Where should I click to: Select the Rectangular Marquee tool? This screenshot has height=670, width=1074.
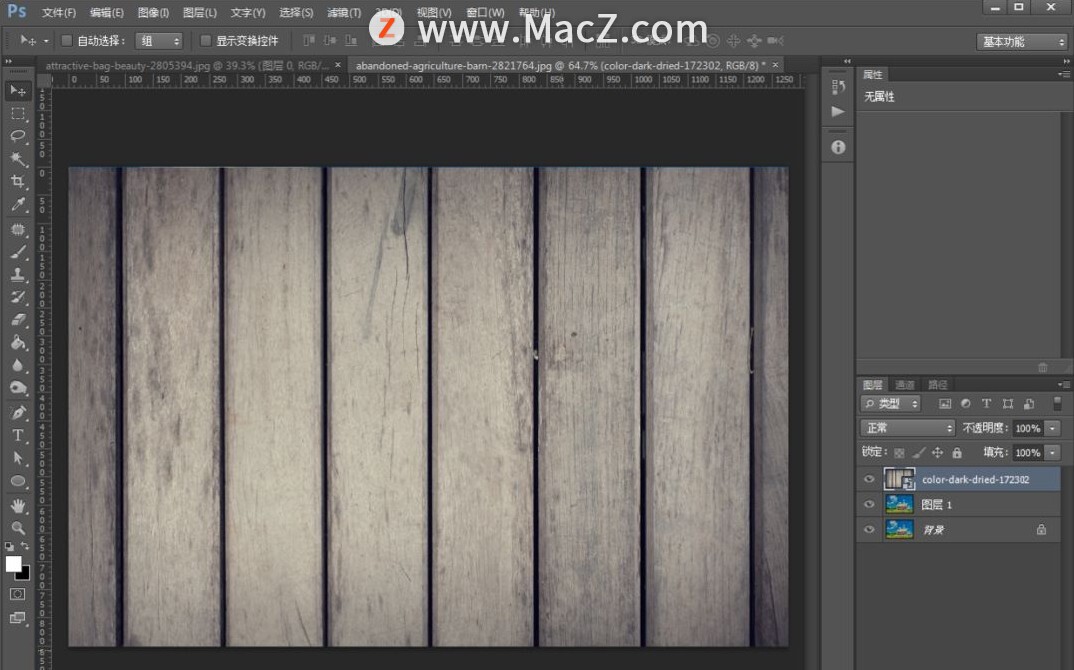(18, 114)
